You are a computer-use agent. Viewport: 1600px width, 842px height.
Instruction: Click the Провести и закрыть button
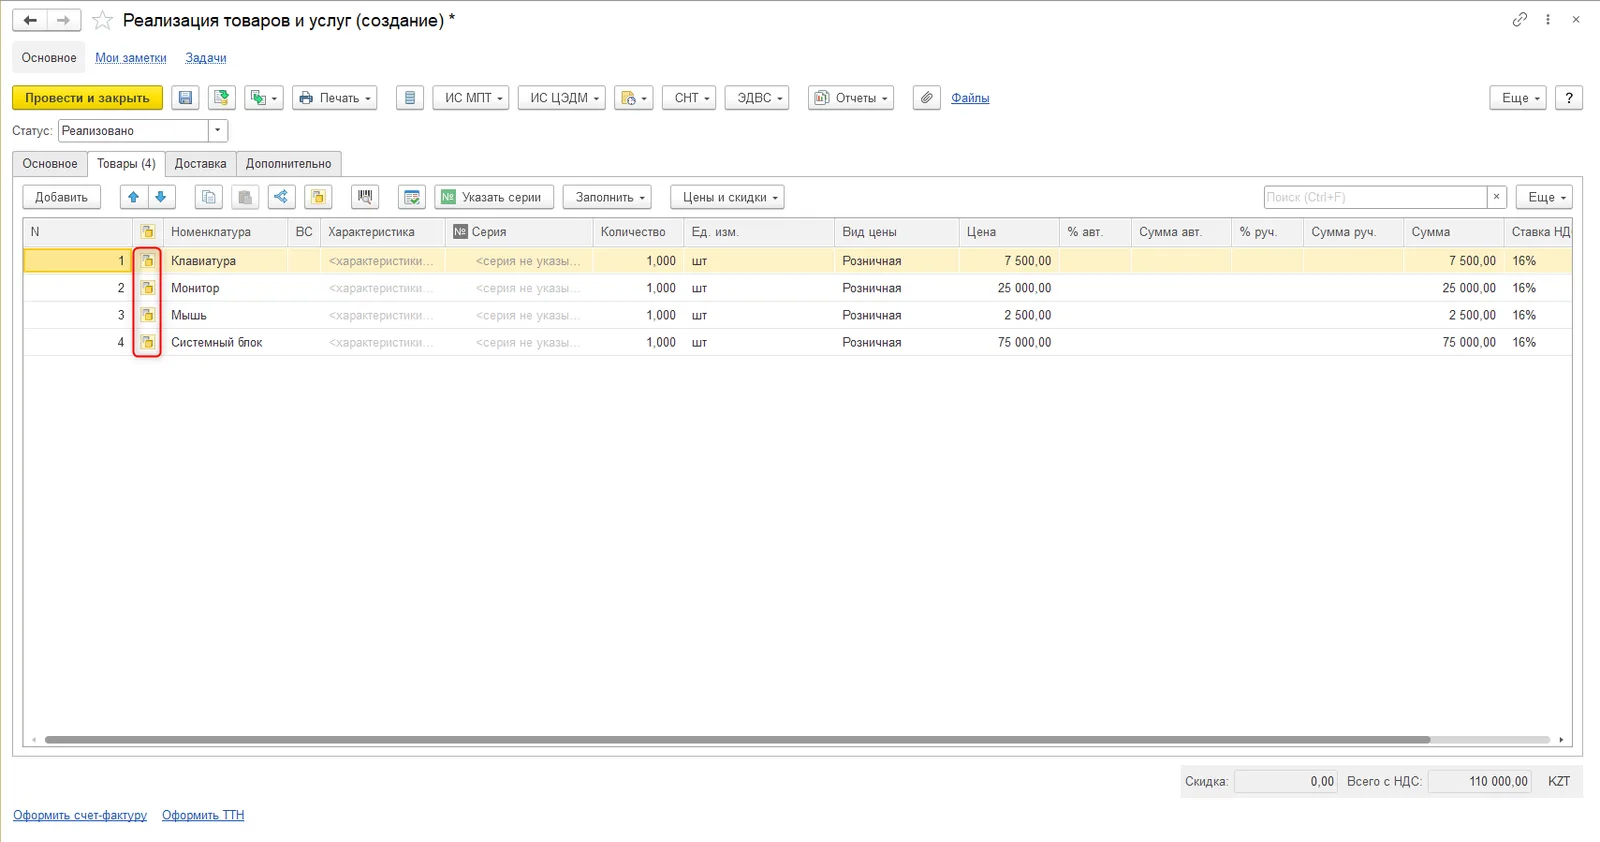87,98
